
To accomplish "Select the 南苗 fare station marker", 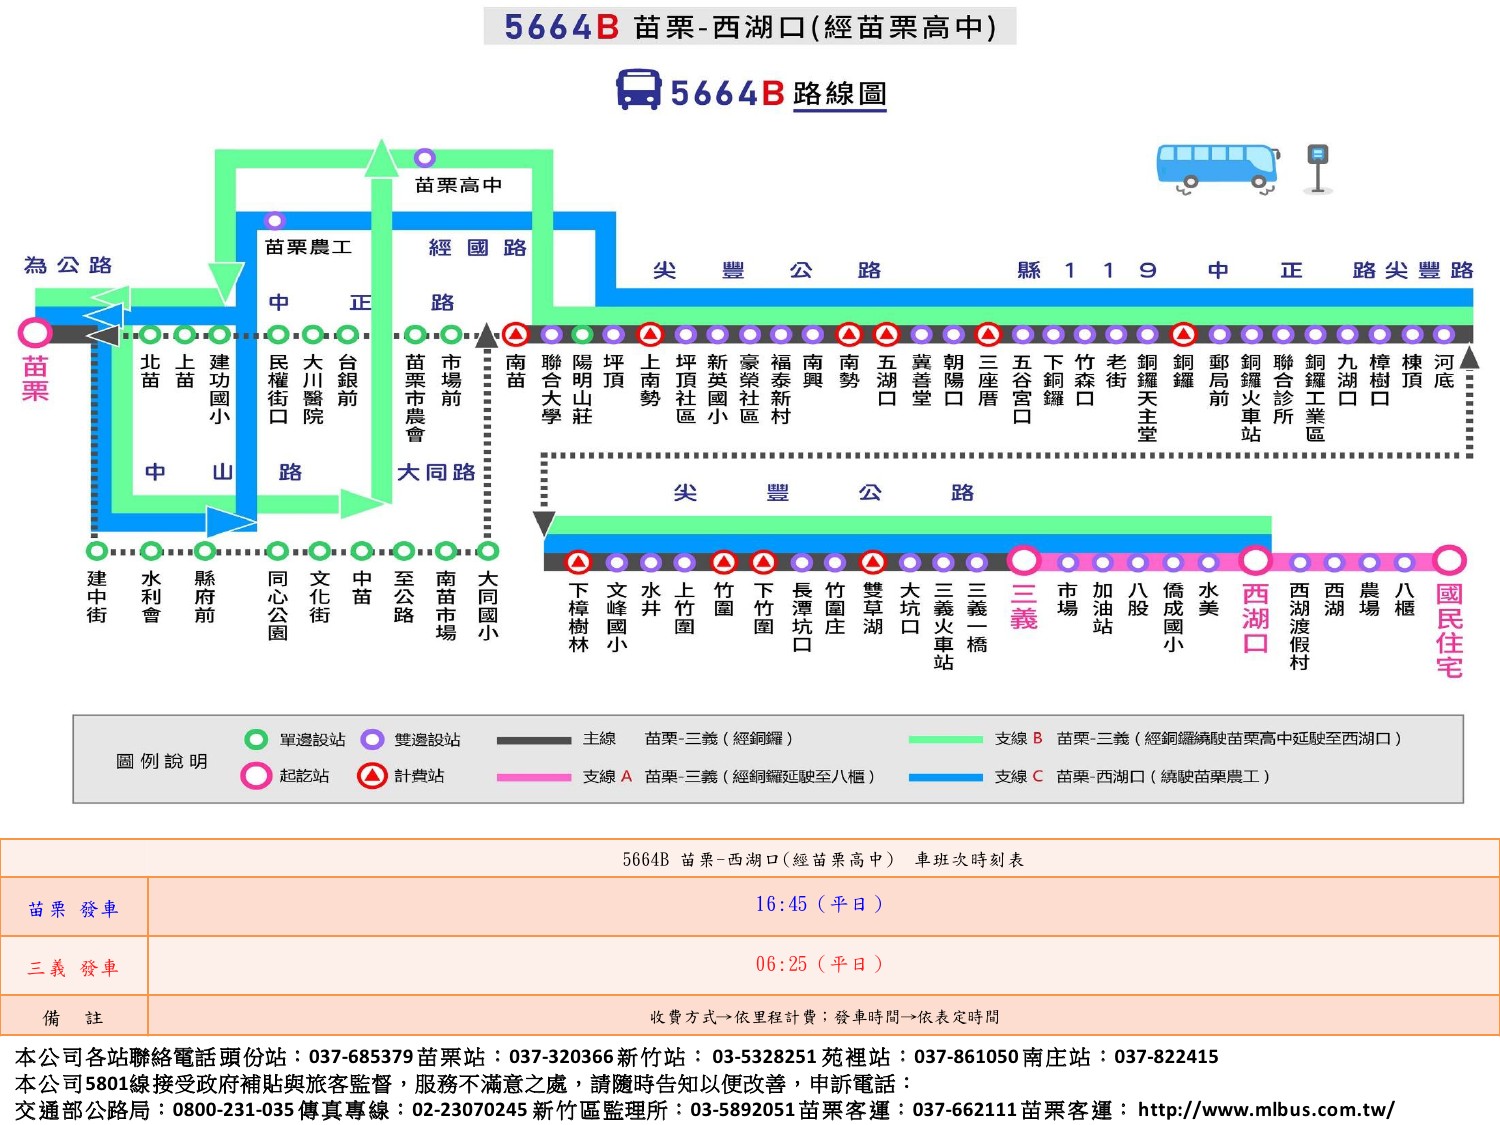I will 515,334.
